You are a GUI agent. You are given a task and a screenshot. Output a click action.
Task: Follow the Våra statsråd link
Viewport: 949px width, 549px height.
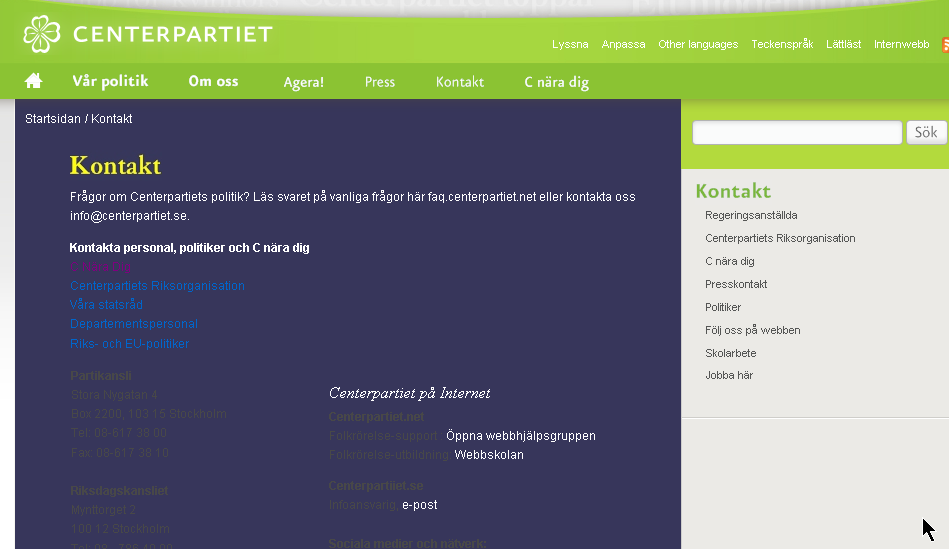[x=107, y=304]
